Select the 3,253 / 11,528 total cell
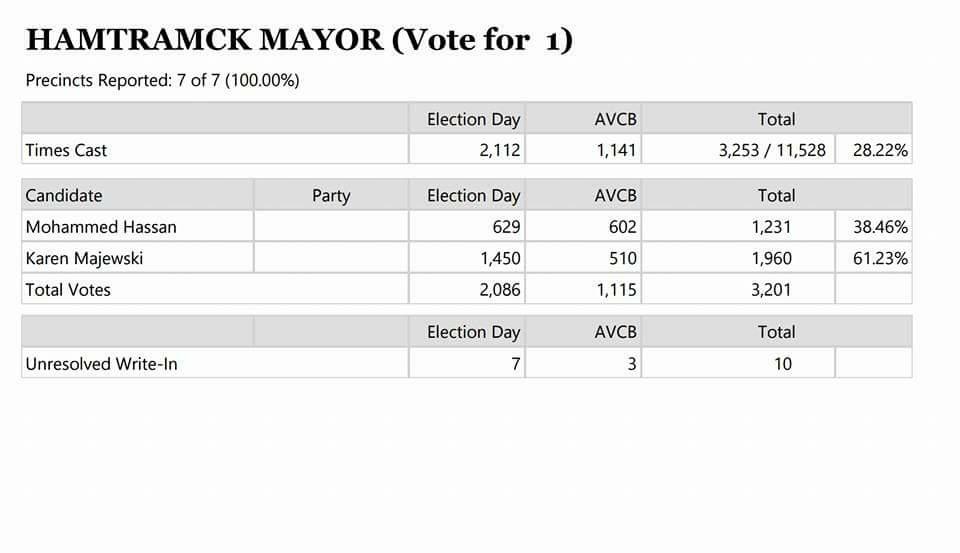Screen dimensions: 960x553 click(738, 149)
